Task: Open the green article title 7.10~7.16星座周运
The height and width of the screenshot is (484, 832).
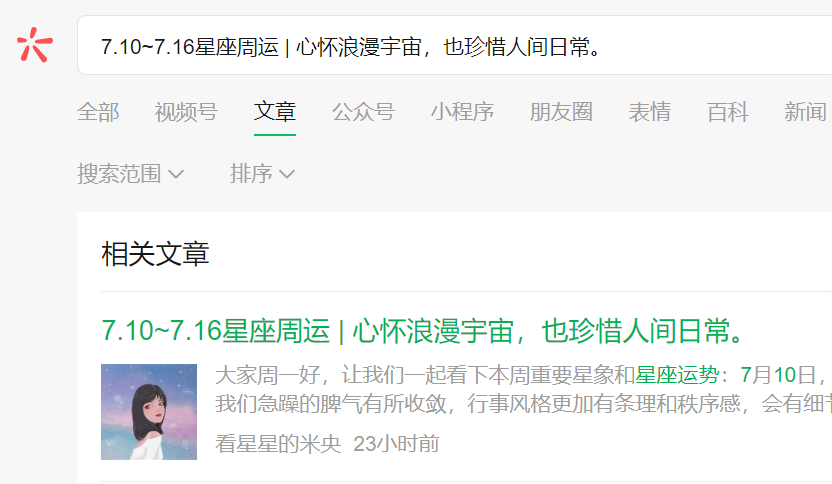Action: (423, 331)
